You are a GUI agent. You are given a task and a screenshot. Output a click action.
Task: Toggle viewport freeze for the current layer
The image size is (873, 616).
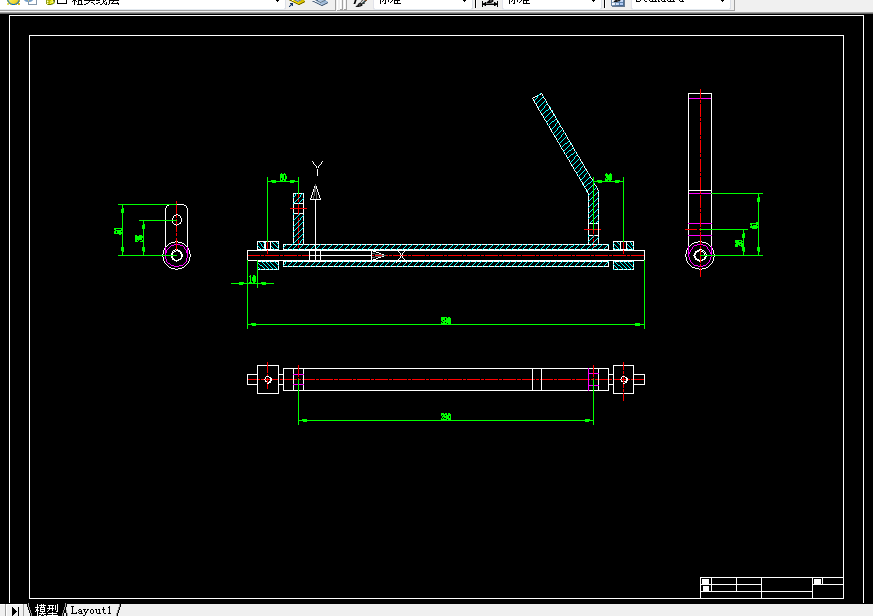click(32, 2)
